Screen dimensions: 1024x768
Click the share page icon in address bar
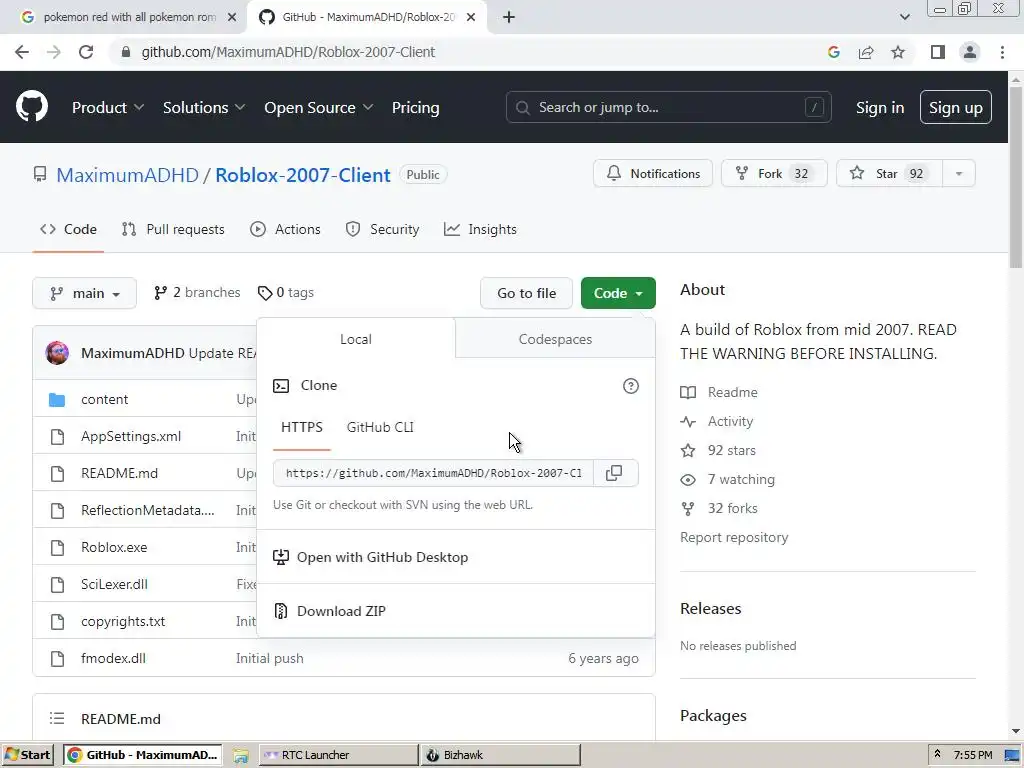[x=866, y=52]
